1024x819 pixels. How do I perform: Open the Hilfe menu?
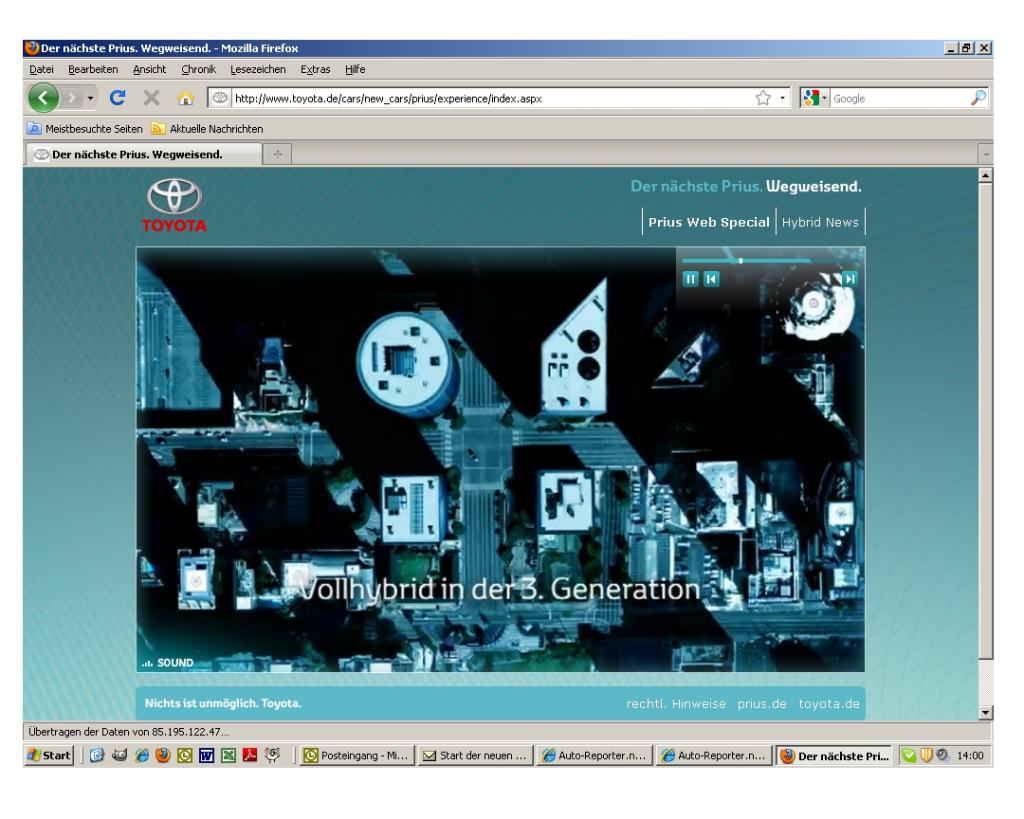[x=355, y=69]
